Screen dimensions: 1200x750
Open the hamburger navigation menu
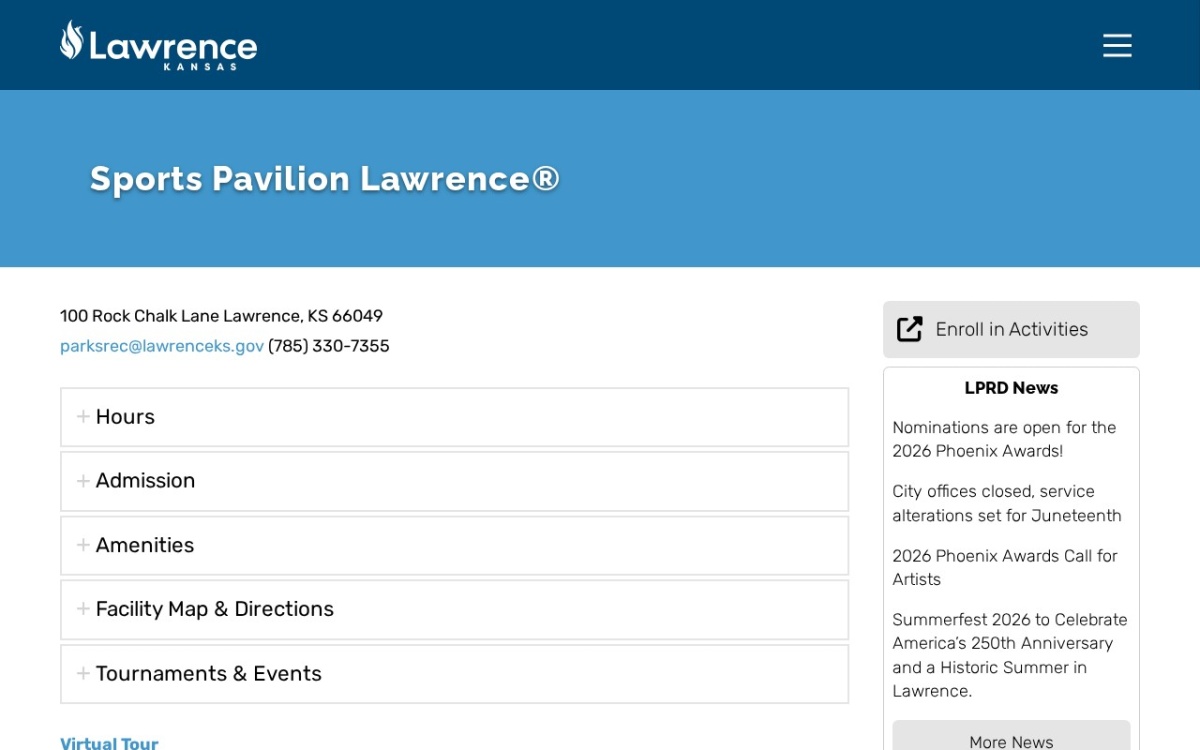[x=1117, y=45]
